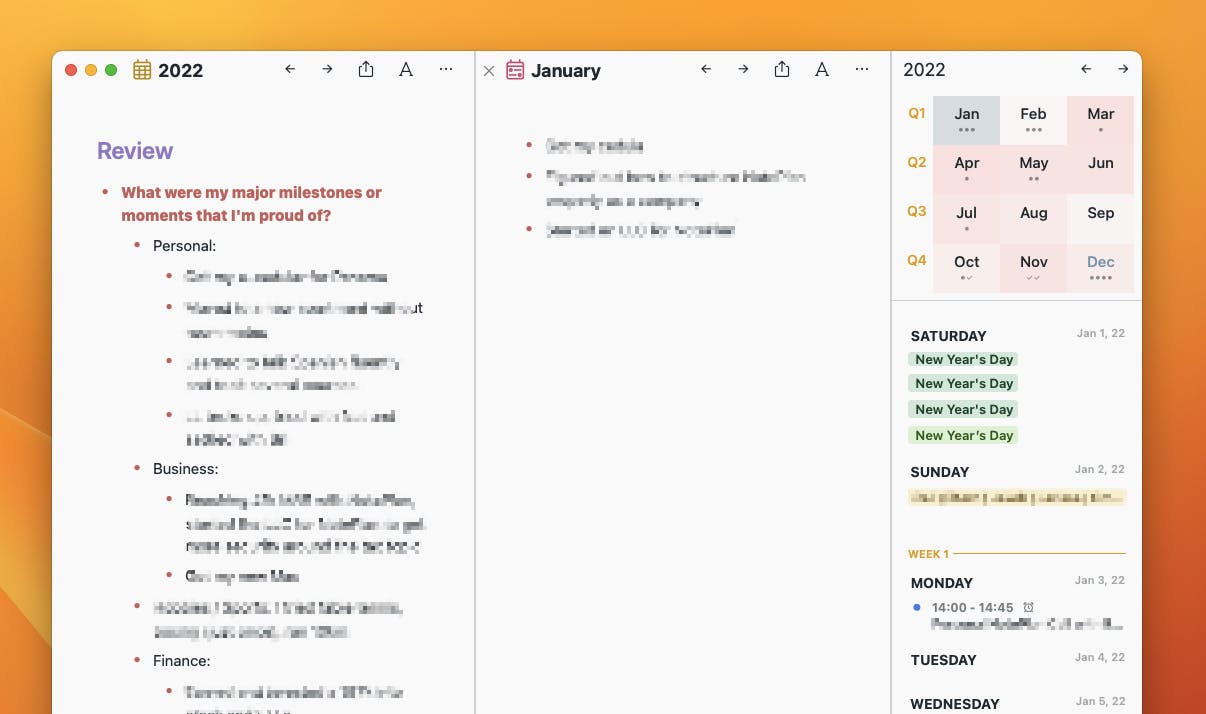The width and height of the screenshot is (1206, 714).
Task: Open Oct in the year calendar
Action: pos(966,268)
